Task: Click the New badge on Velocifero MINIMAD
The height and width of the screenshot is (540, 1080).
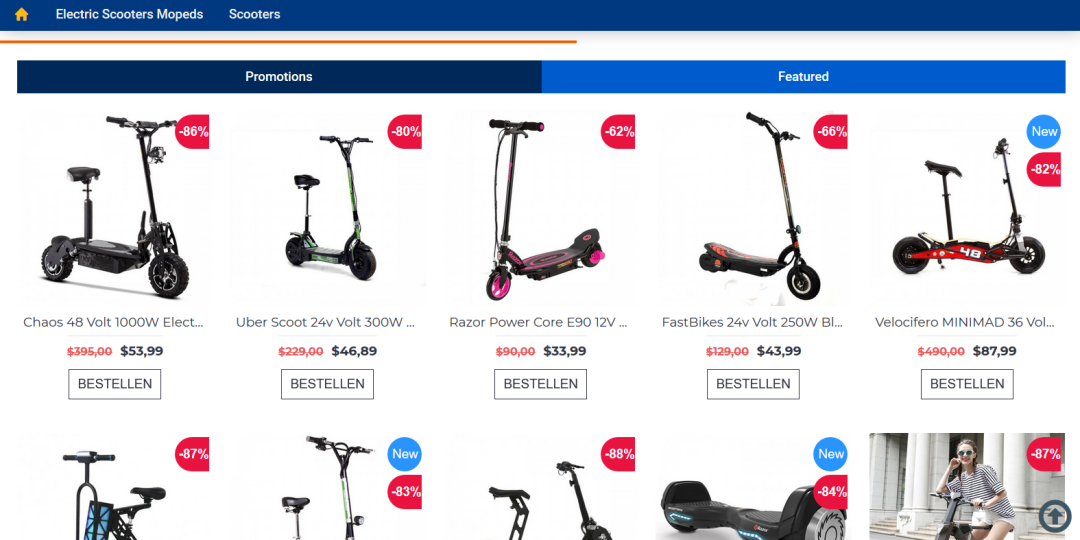Action: tap(1043, 132)
